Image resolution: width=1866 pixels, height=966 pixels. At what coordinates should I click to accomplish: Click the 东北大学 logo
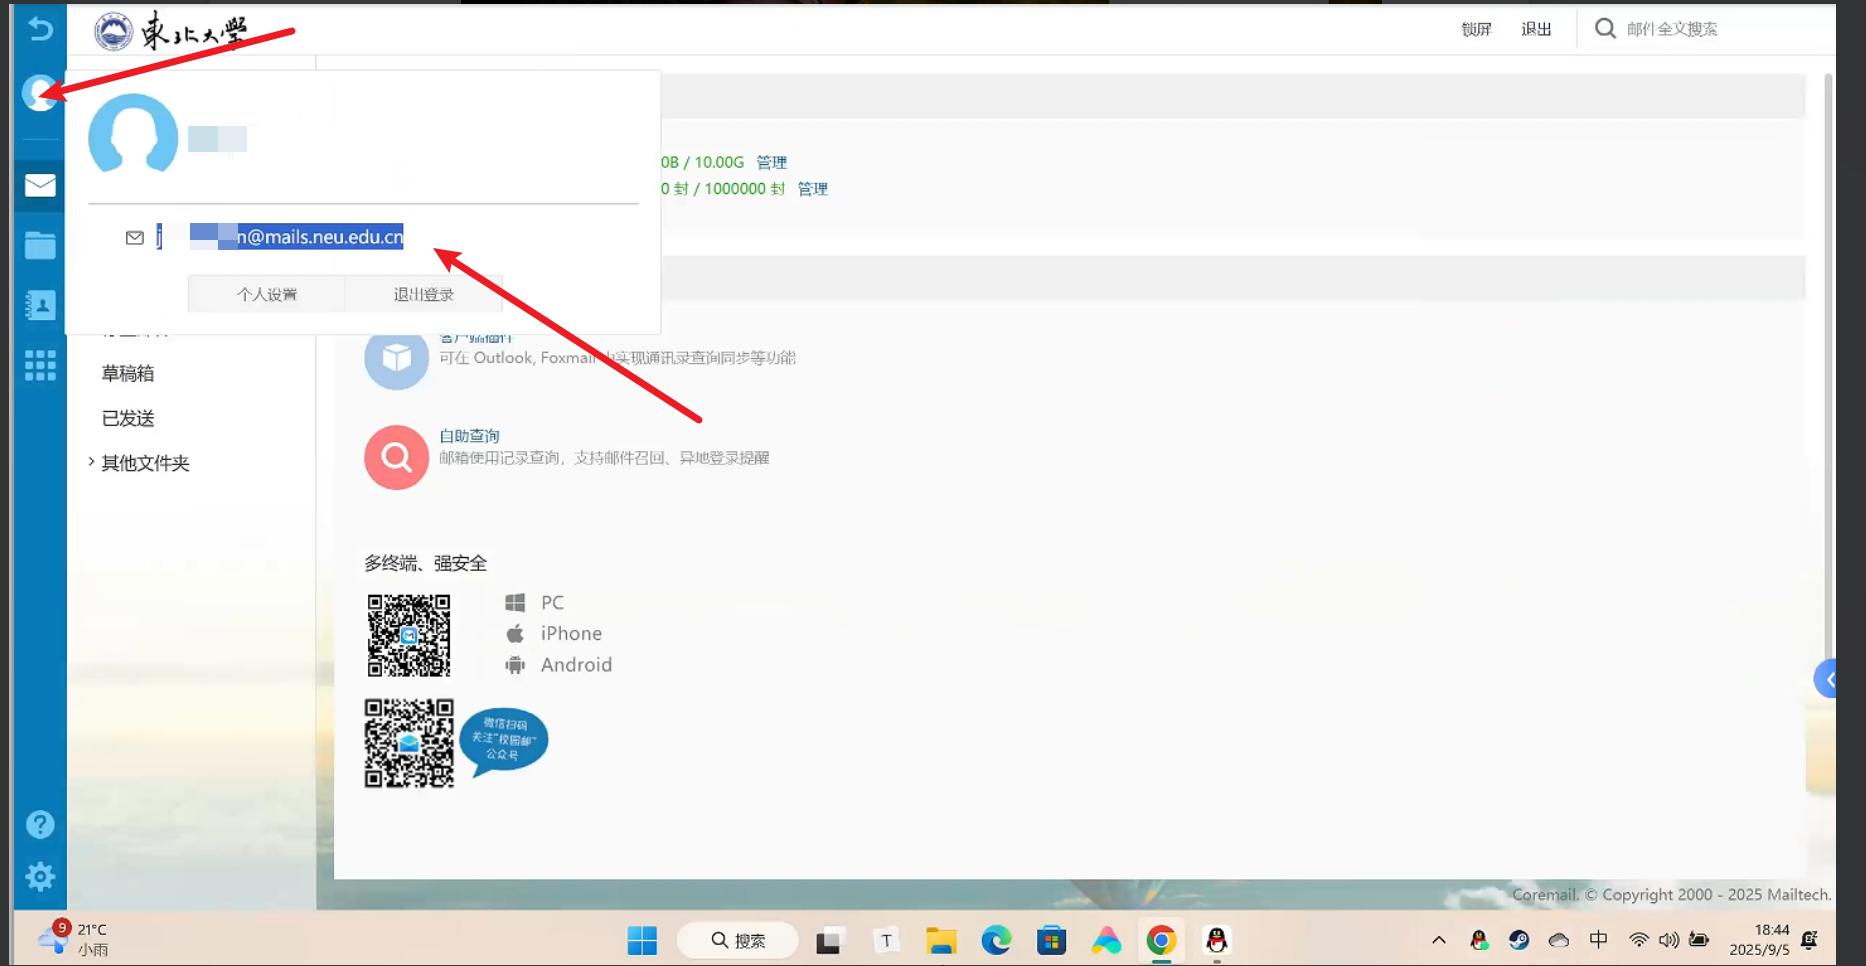pyautogui.click(x=170, y=31)
